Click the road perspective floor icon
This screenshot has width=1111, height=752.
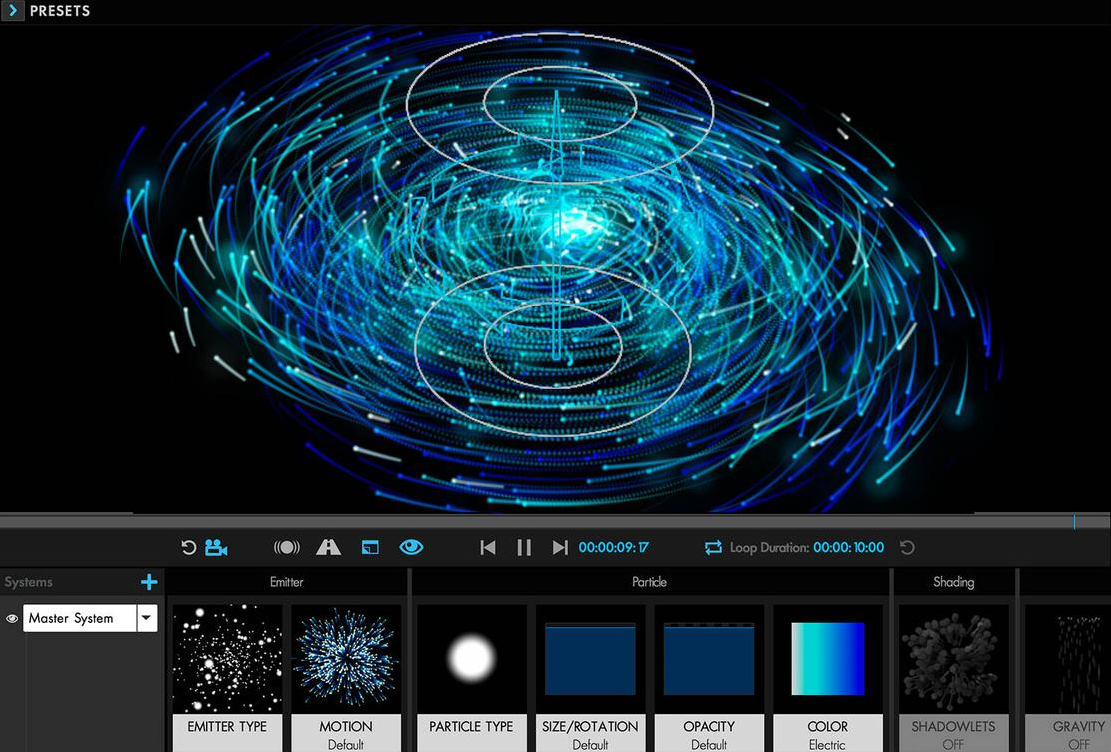(x=328, y=547)
